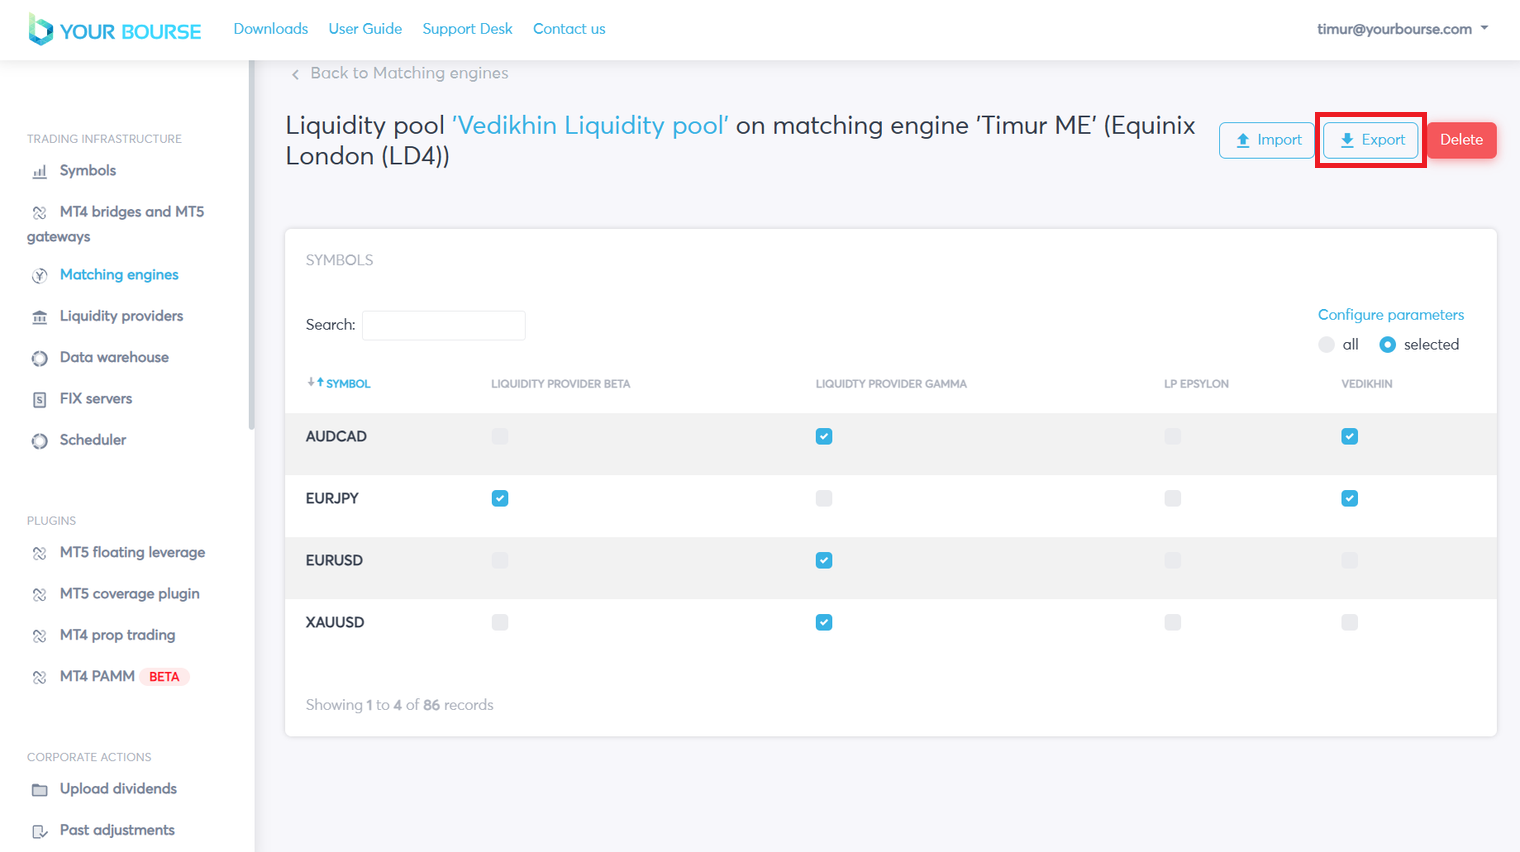This screenshot has width=1520, height=852.
Task: Click the Export button
Action: coord(1371,140)
